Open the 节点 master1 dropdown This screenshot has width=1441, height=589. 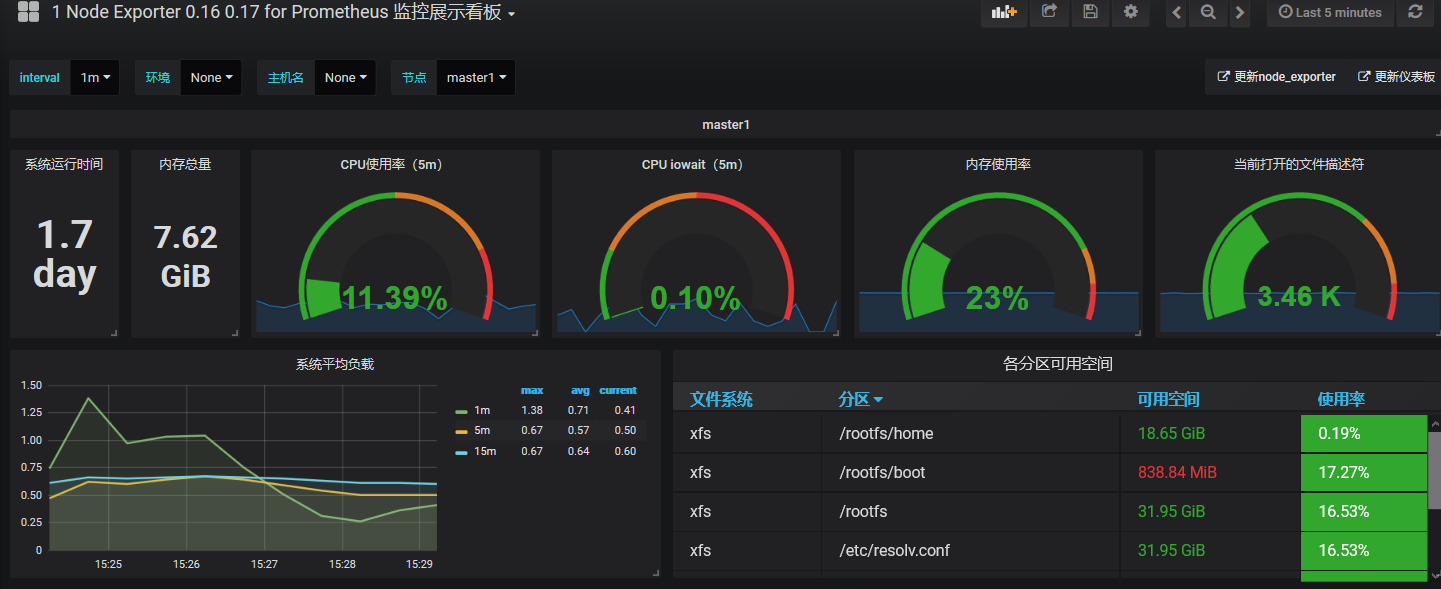tap(476, 77)
